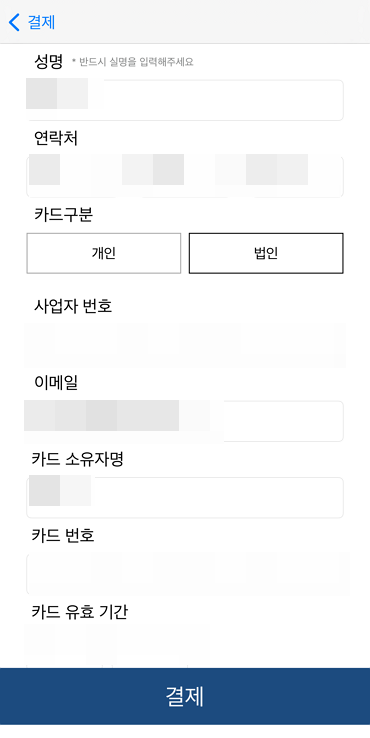Focus the 카드 번호 input field
370x738 pixels.
click(x=185, y=574)
